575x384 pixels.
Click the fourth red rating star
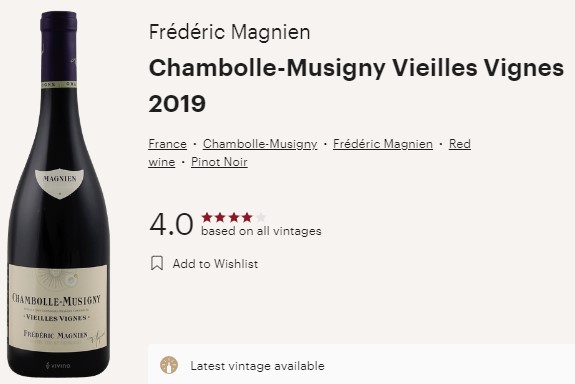click(x=247, y=217)
